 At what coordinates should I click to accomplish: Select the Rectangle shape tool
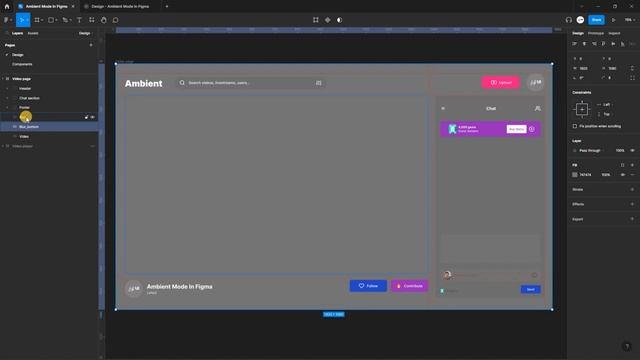[52, 20]
